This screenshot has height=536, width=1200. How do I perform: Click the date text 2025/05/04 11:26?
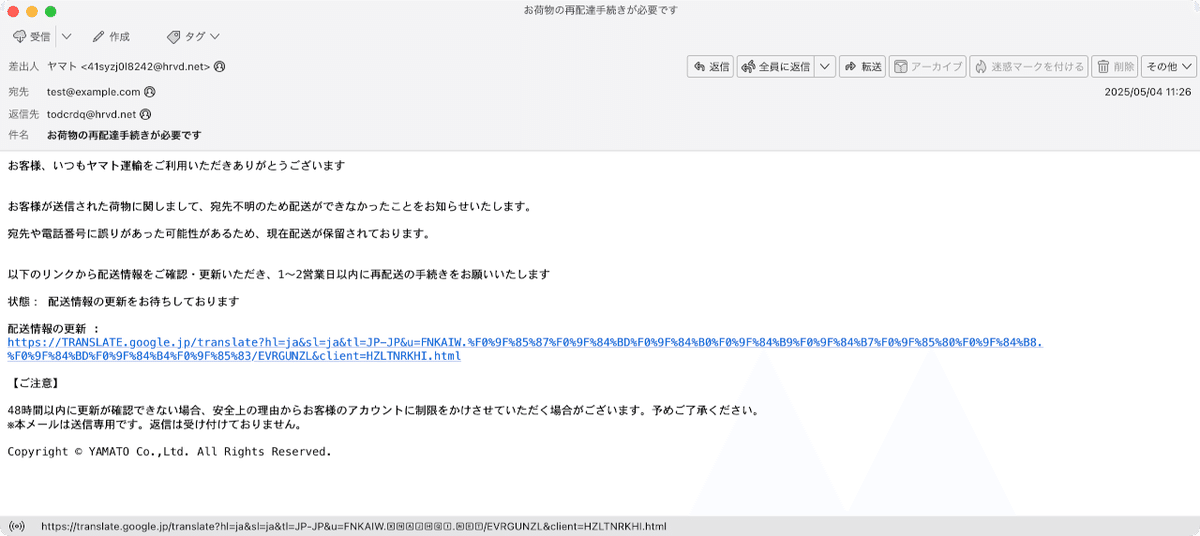pos(1148,91)
